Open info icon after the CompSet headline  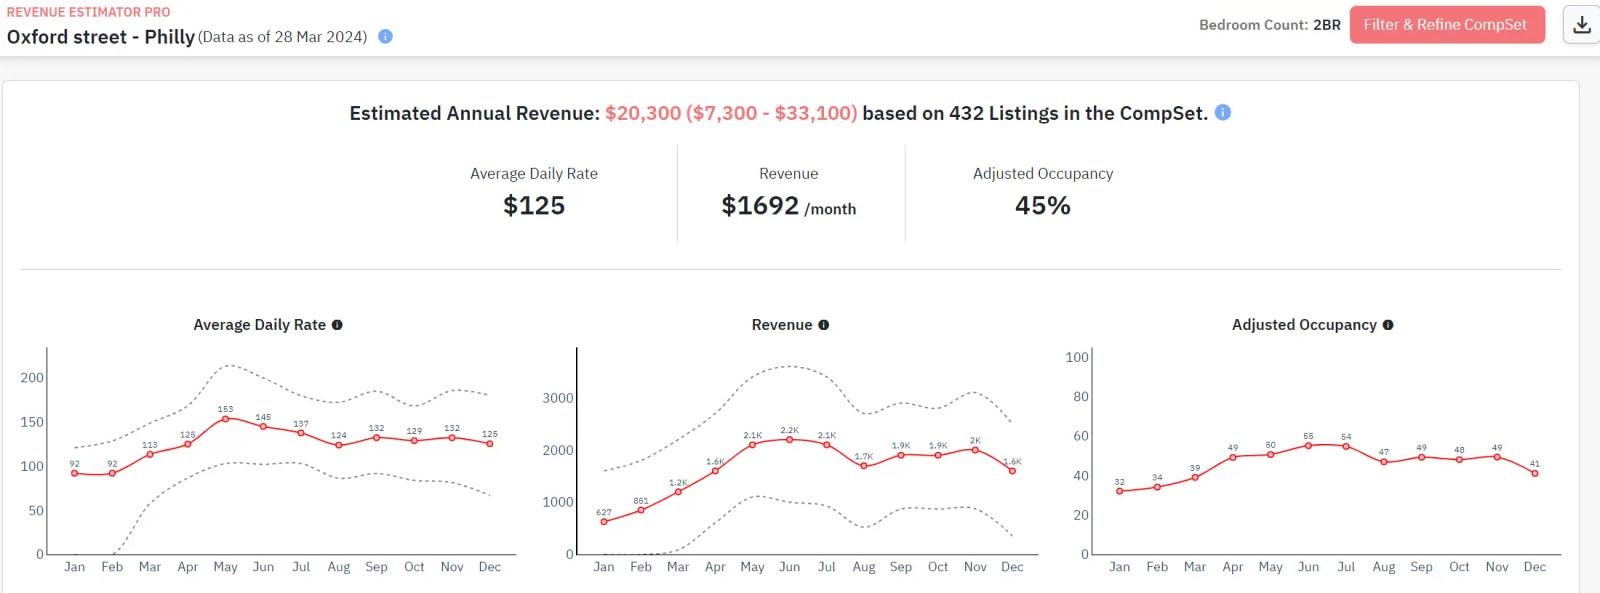pyautogui.click(x=1222, y=112)
